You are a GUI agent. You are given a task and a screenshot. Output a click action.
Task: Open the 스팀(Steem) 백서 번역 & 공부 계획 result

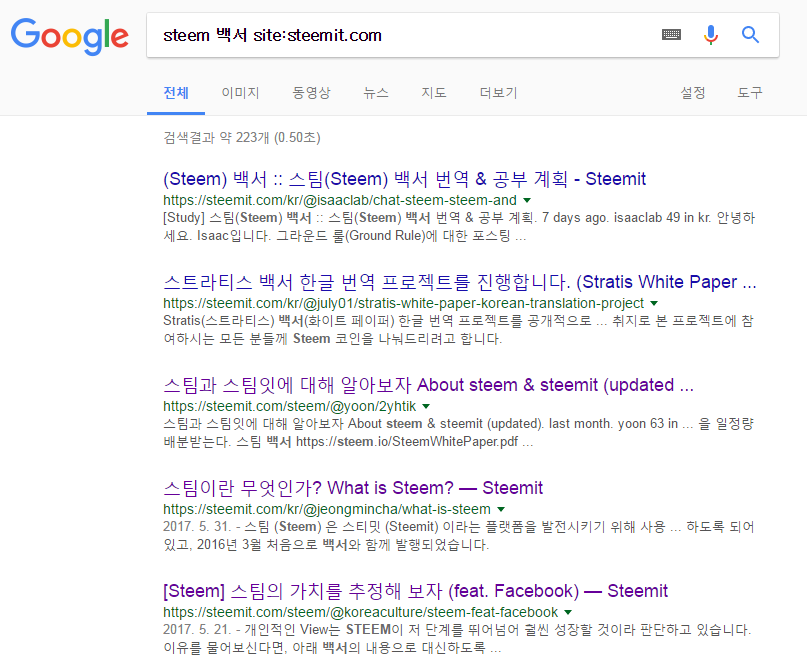(404, 179)
